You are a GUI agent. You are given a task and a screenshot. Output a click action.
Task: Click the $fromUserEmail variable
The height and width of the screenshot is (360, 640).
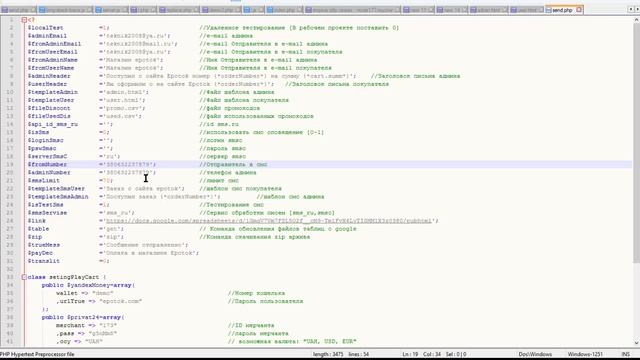coord(52,52)
